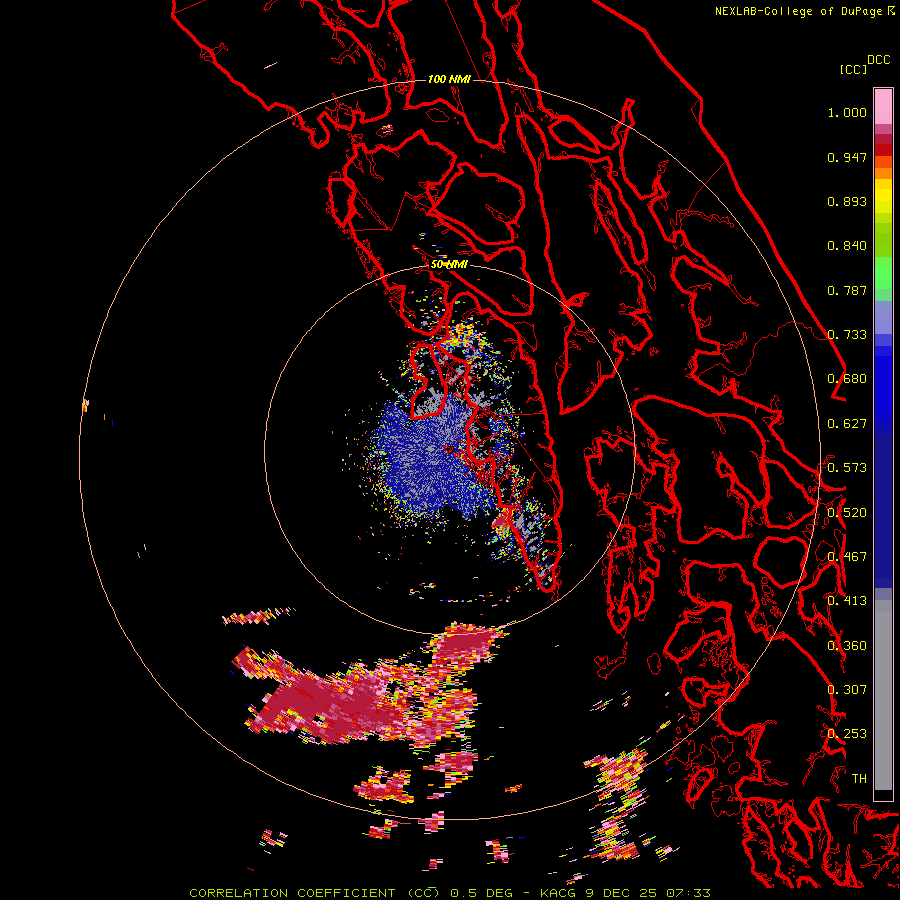The height and width of the screenshot is (900, 900).
Task: Select the 0.413 scale value
Action: (847, 601)
